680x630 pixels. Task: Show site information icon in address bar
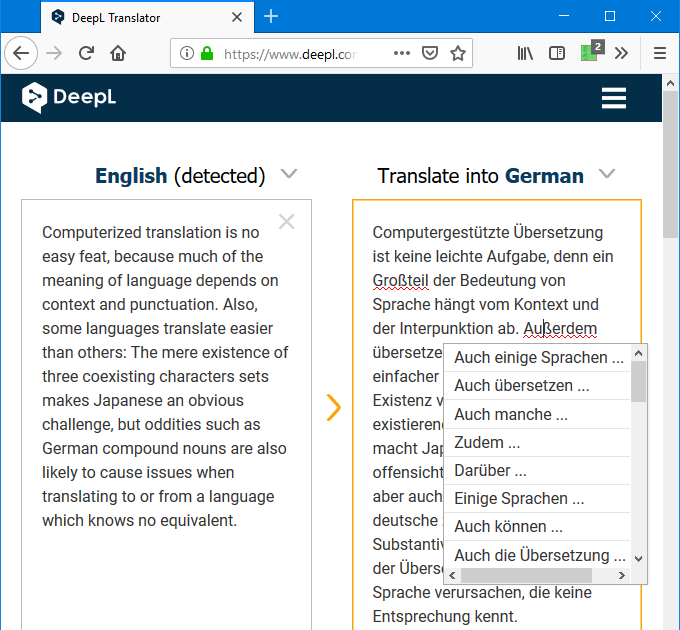click(186, 53)
